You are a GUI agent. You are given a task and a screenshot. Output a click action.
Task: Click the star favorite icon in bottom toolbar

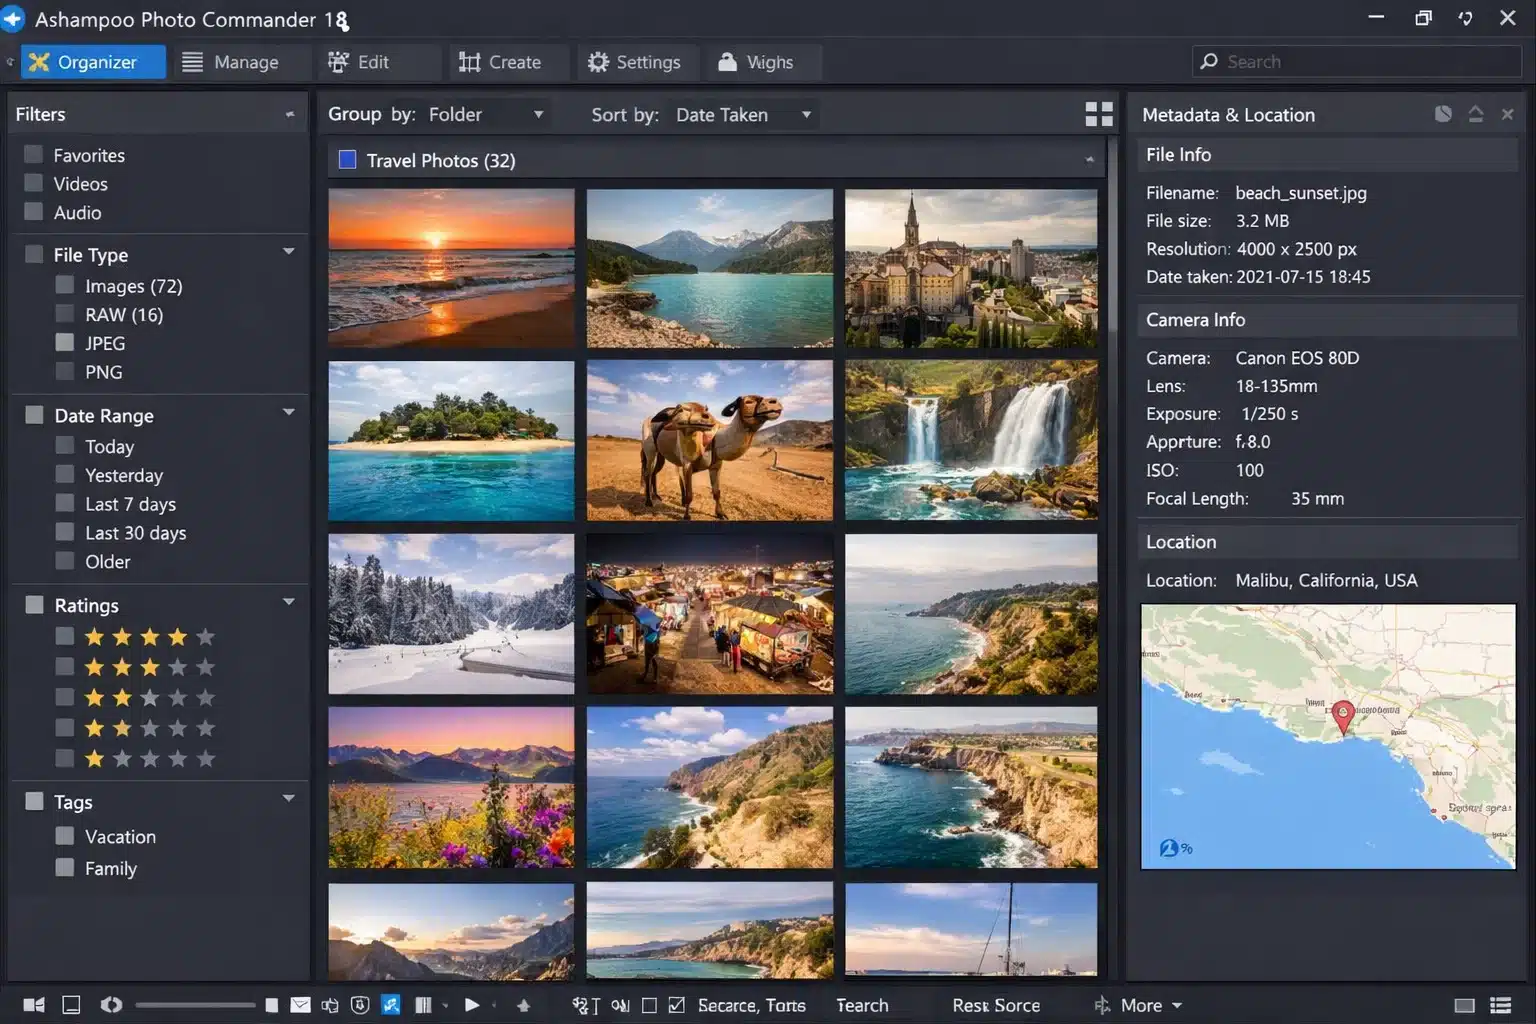tap(524, 1005)
